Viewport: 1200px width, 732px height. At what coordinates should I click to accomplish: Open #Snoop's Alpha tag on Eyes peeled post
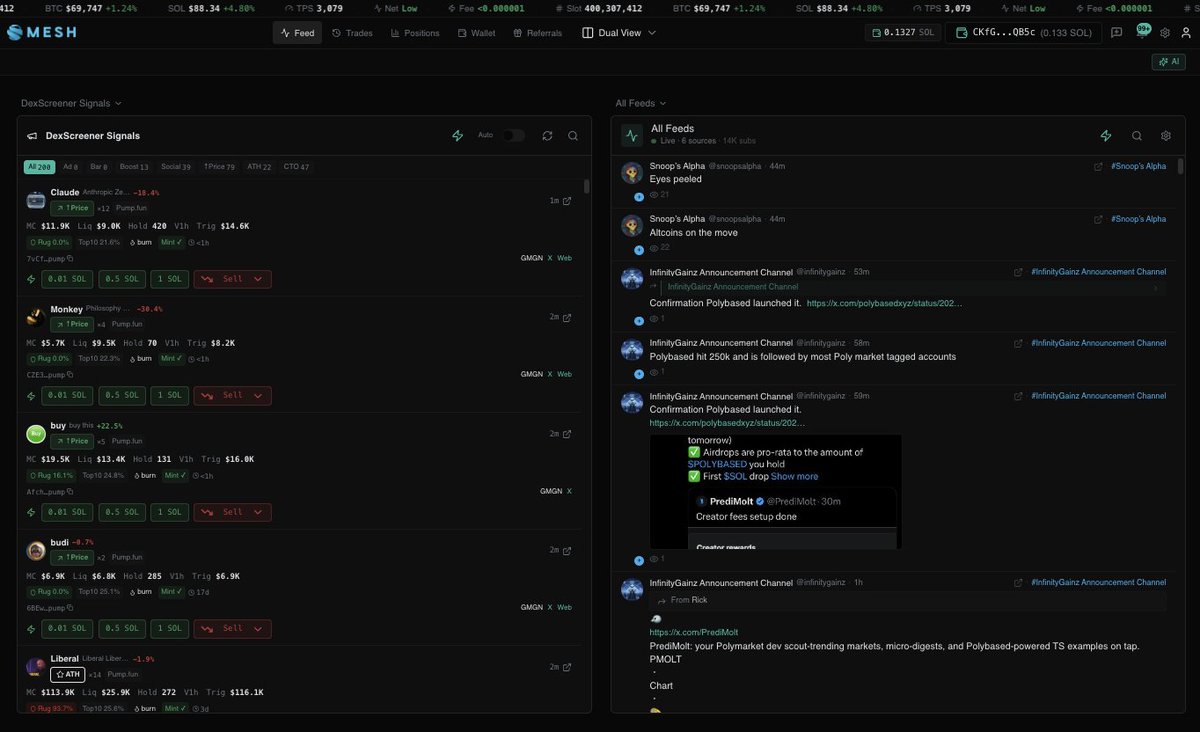(1138, 166)
